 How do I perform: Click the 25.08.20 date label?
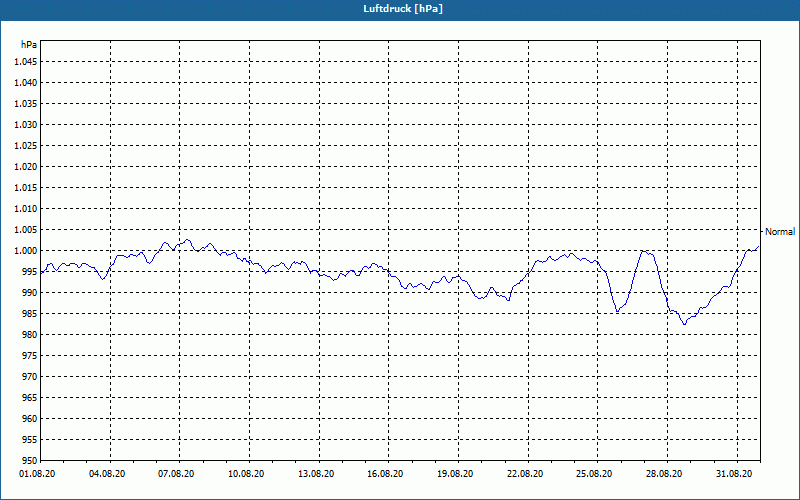pos(594,474)
